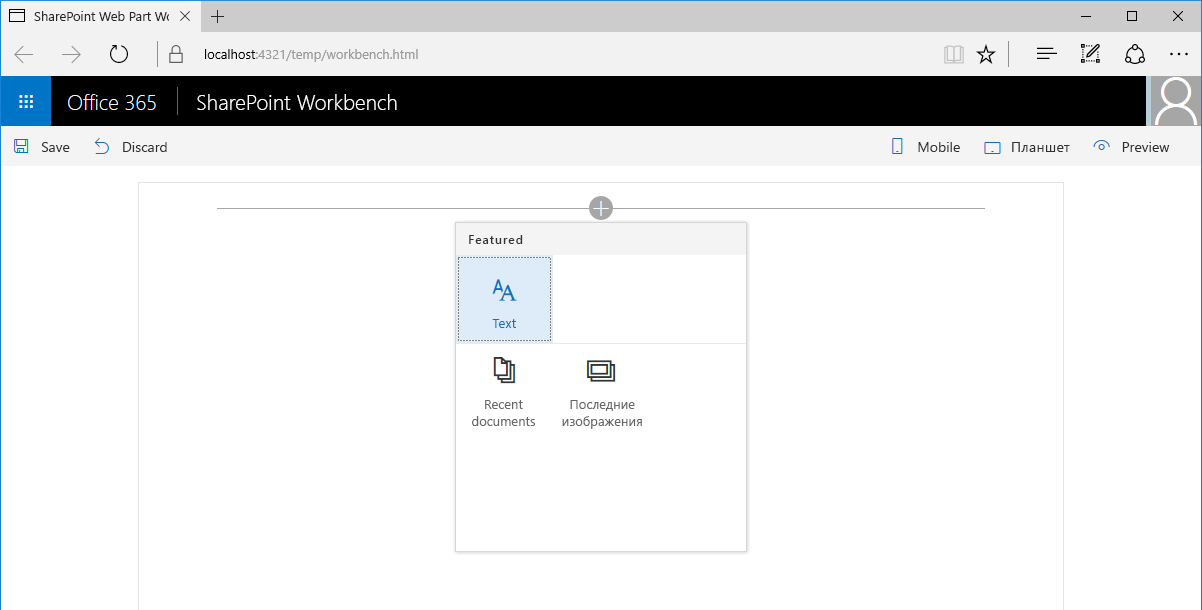Click the Последние изображения label text
This screenshot has height=610, width=1202.
point(602,413)
